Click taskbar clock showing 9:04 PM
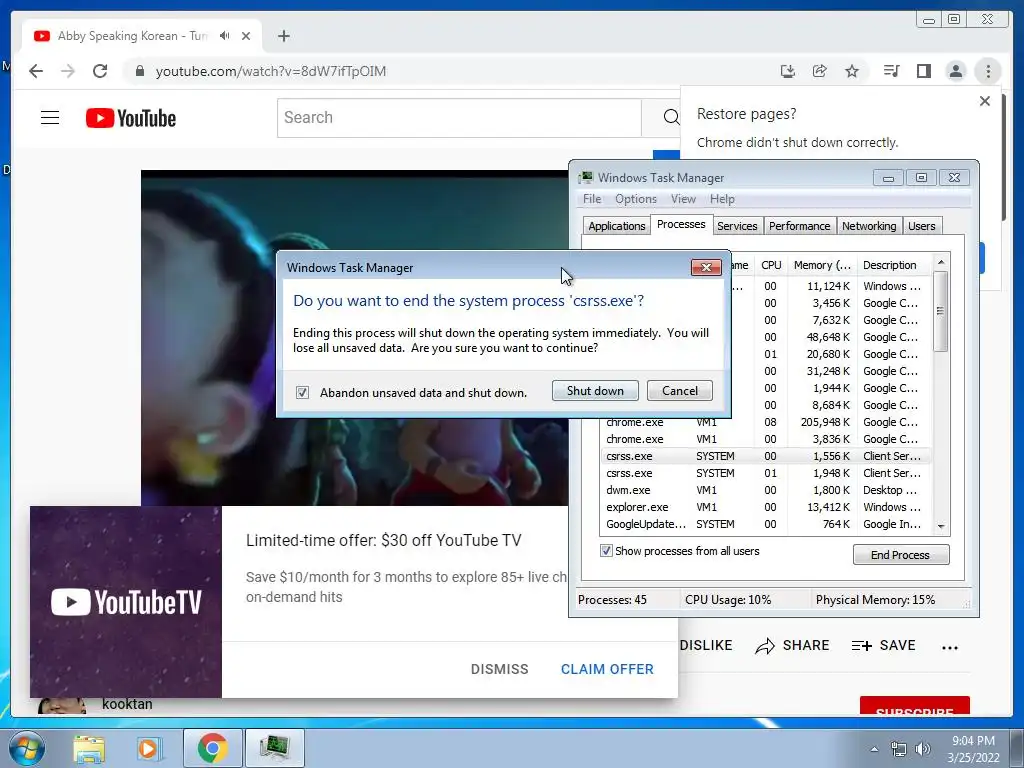 coord(973,749)
